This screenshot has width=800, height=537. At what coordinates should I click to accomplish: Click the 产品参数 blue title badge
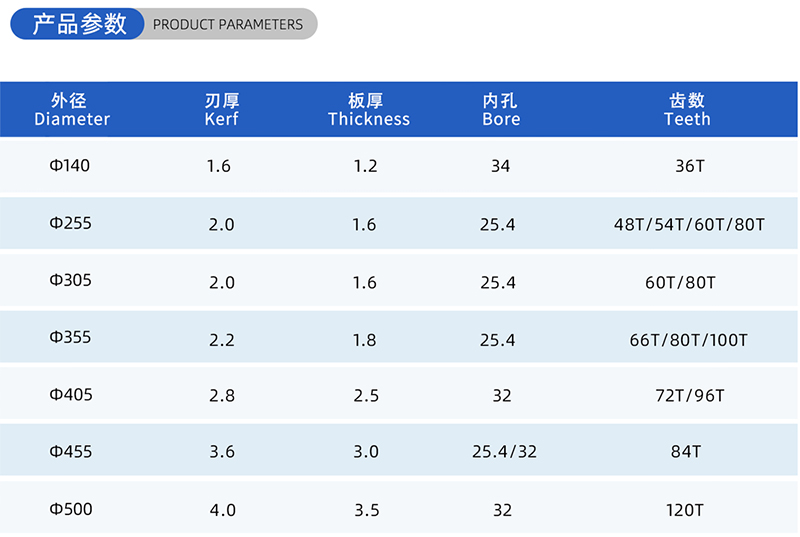[x=80, y=24]
